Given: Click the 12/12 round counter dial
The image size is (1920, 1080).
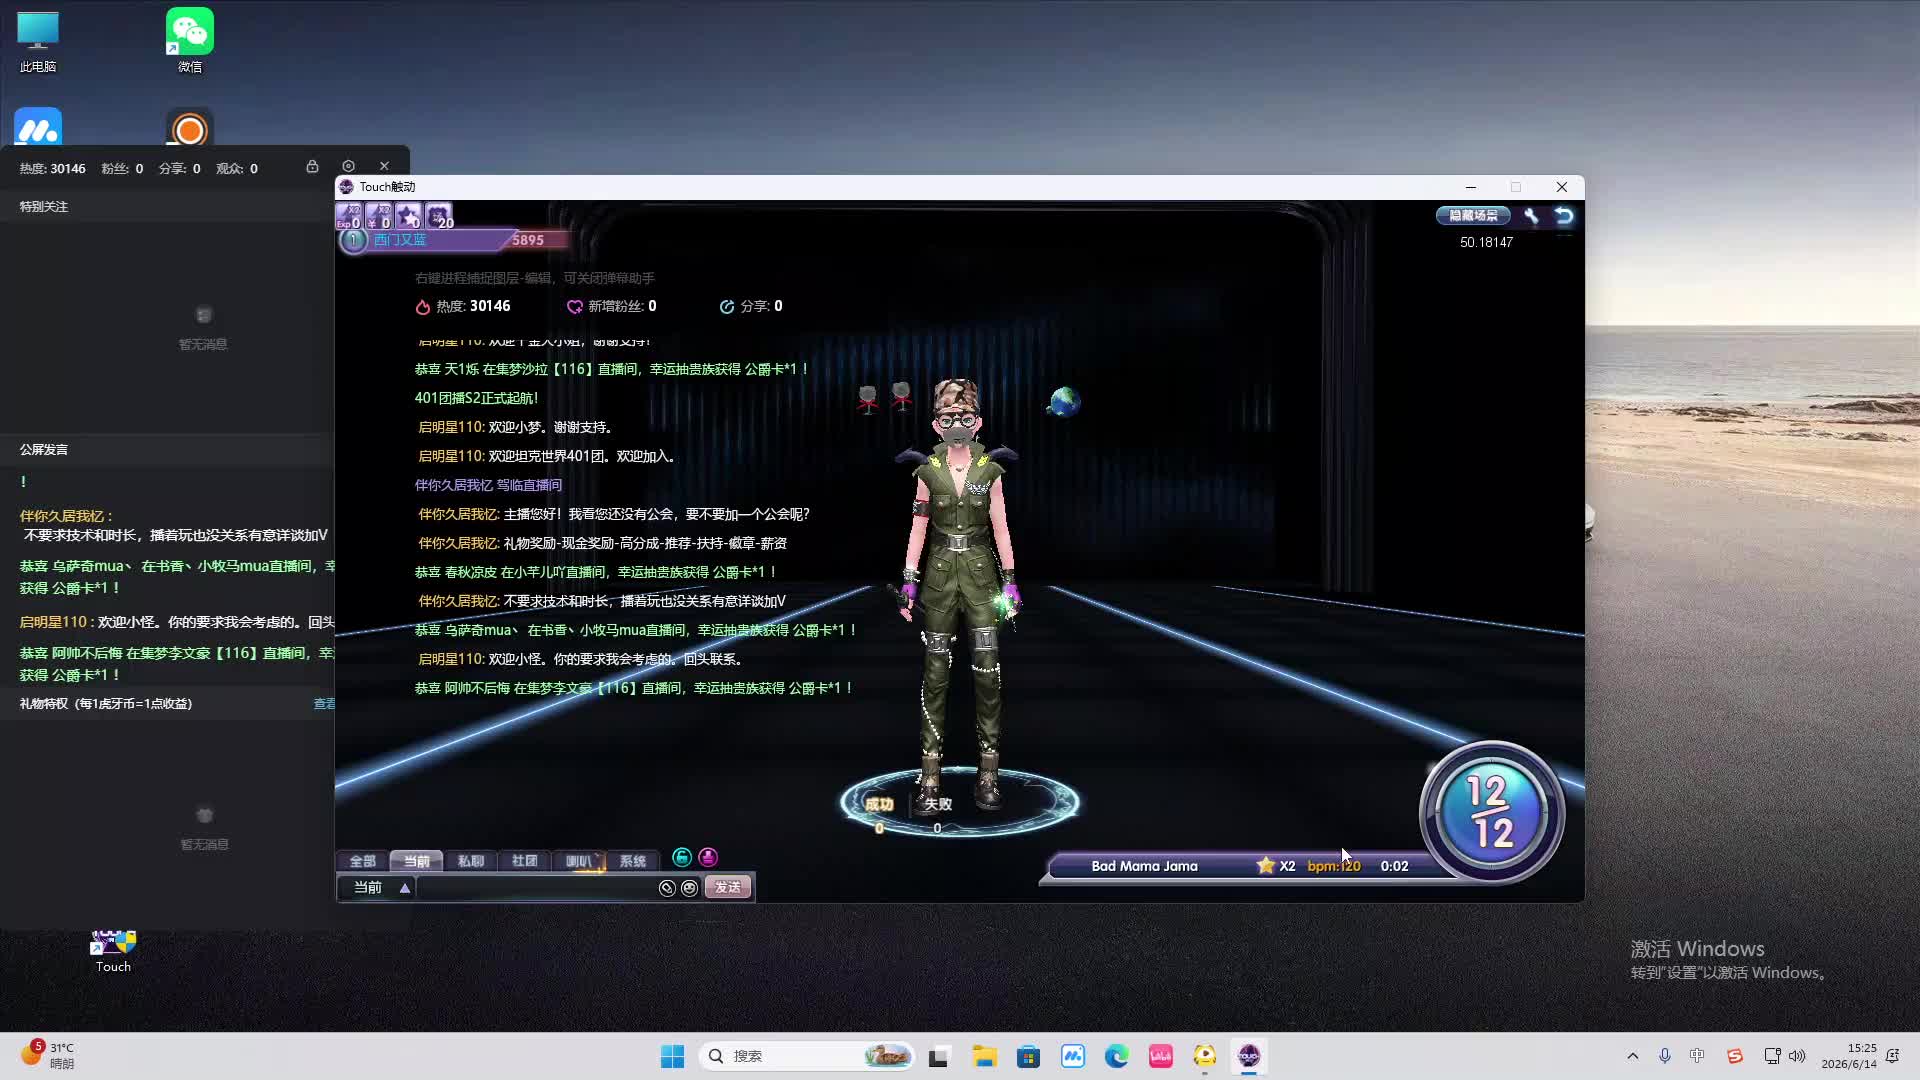Looking at the screenshot, I should pos(1491,812).
